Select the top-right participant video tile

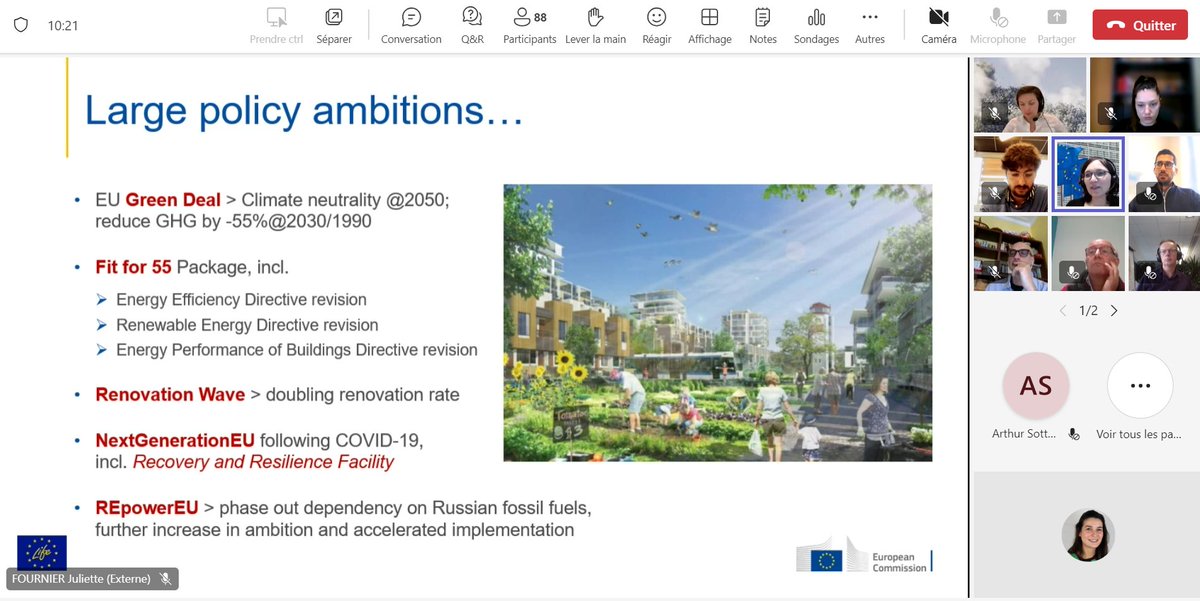(x=1145, y=95)
